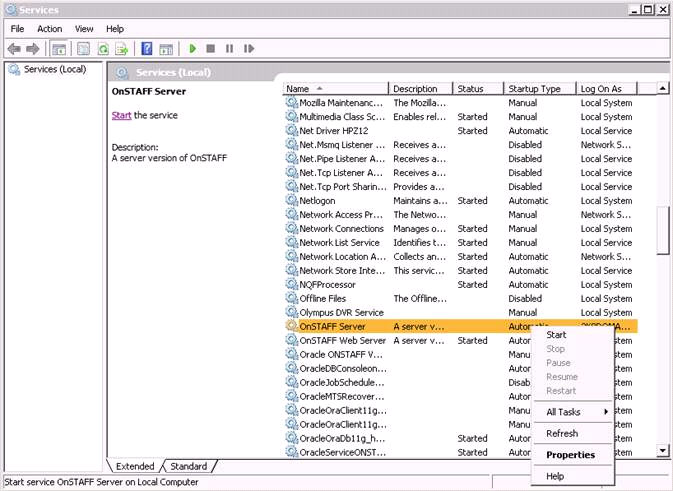Click the gear icon beside Offline Files
This screenshot has height=491, width=673.
point(292,298)
